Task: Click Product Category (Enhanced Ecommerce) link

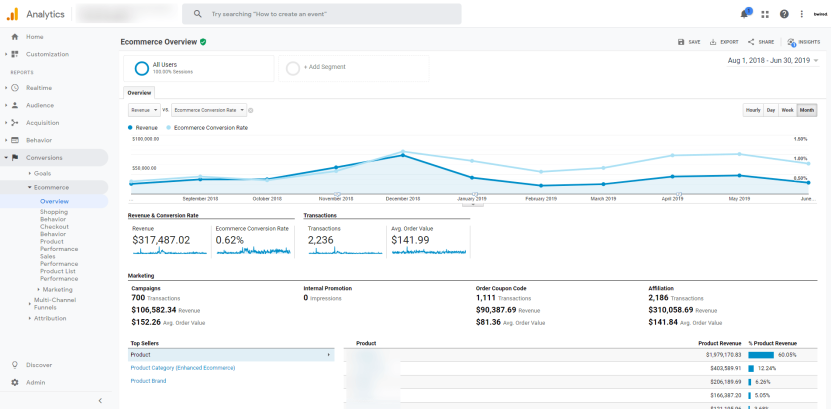Action: (182, 368)
